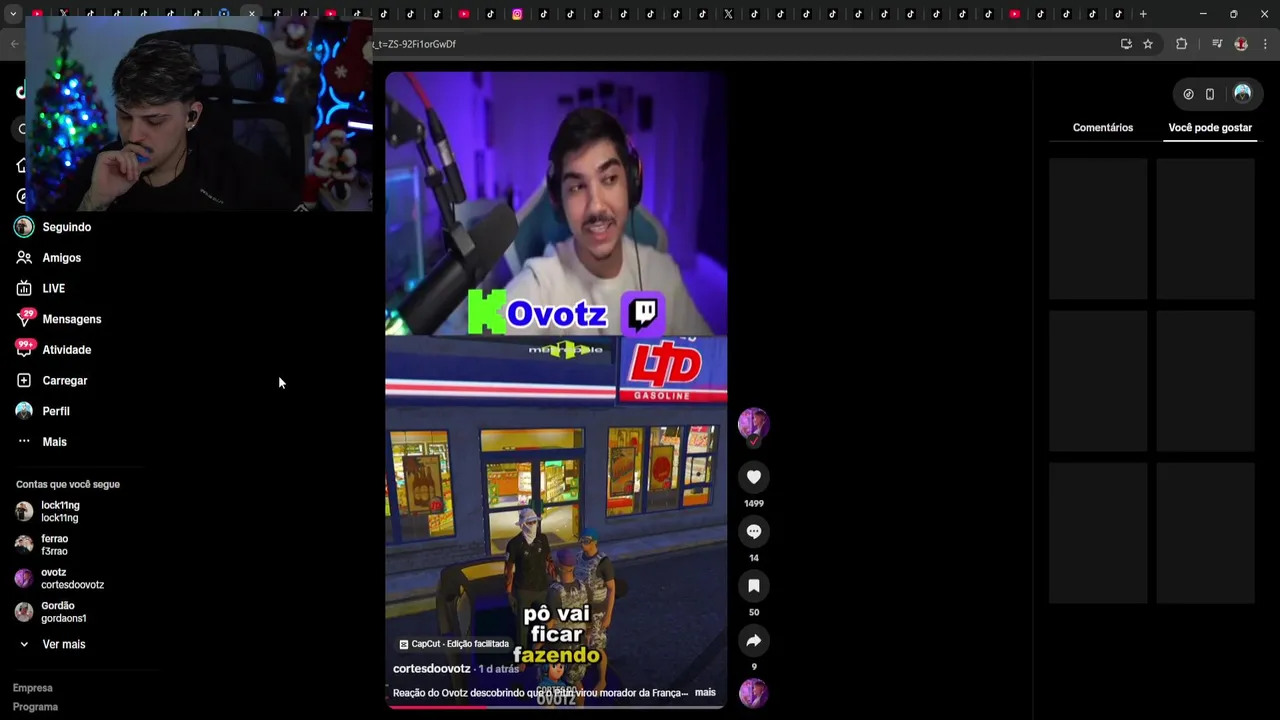Open the ferrao f3rrao account
The width and height of the screenshot is (1280, 720).
(42, 545)
